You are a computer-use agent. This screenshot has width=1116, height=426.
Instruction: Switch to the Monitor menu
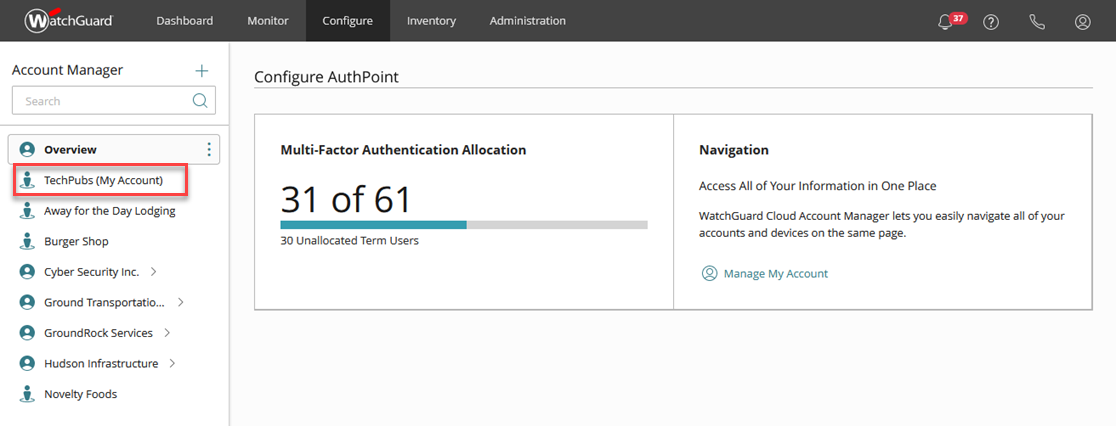[268, 21]
